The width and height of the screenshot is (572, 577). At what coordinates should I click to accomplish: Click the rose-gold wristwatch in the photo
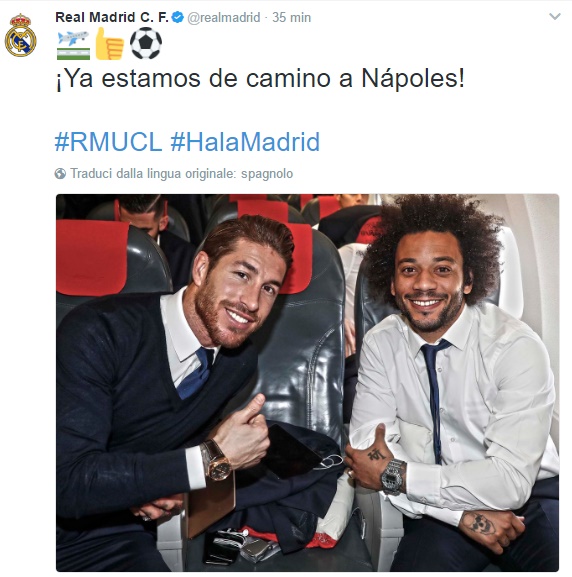(x=218, y=460)
